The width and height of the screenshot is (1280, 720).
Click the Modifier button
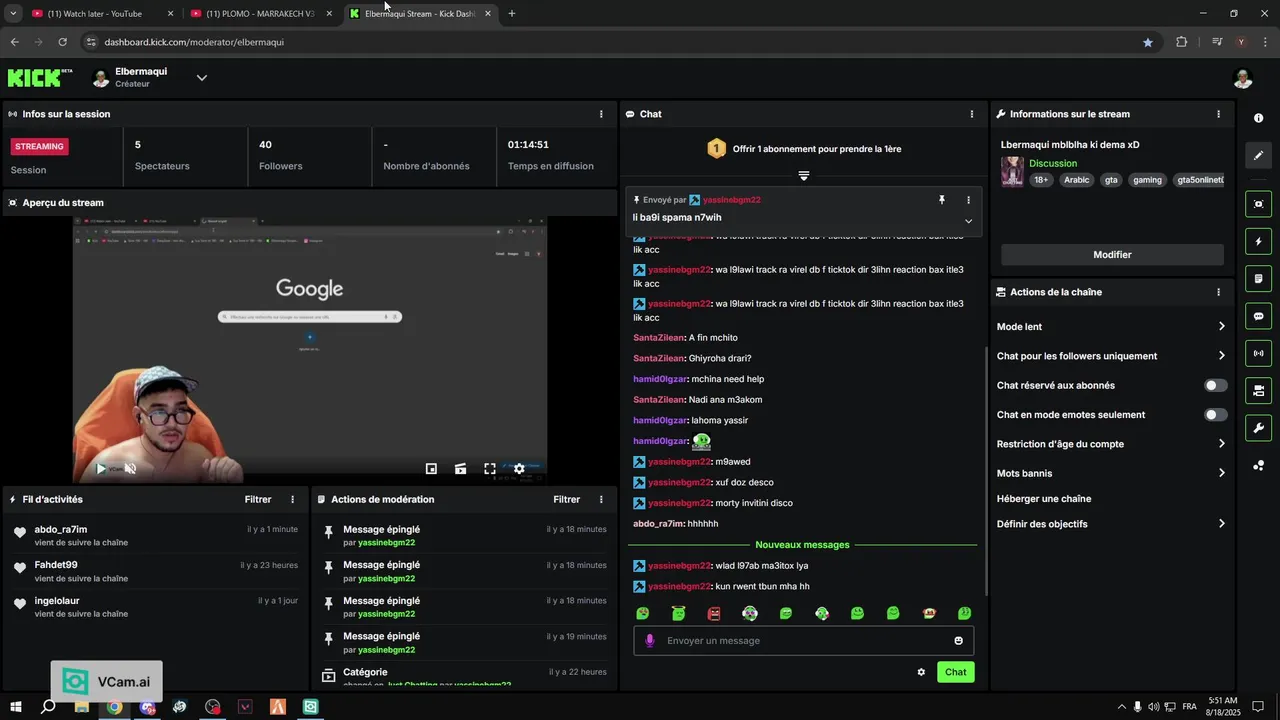click(x=1112, y=255)
